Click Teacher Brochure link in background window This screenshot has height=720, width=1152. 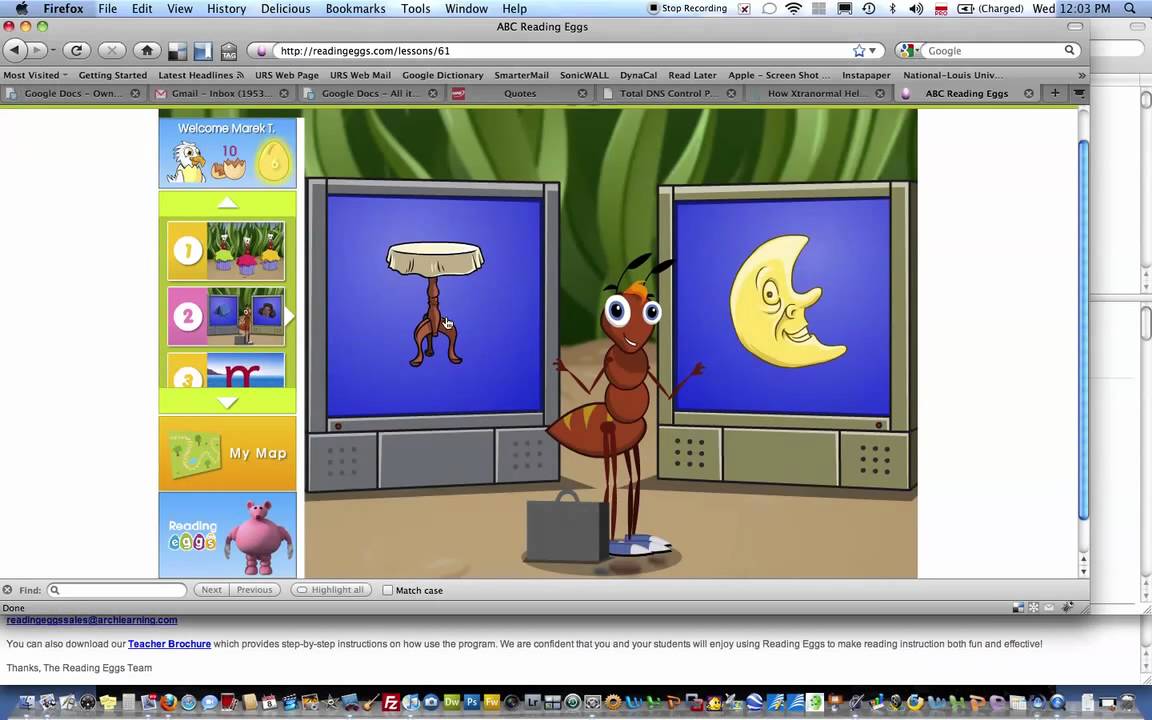[169, 644]
